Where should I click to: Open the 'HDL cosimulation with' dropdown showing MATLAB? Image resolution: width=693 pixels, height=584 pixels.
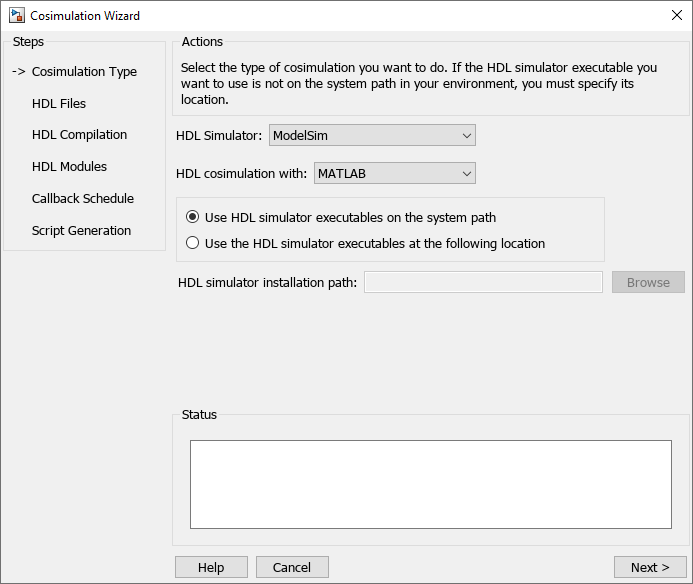click(395, 173)
